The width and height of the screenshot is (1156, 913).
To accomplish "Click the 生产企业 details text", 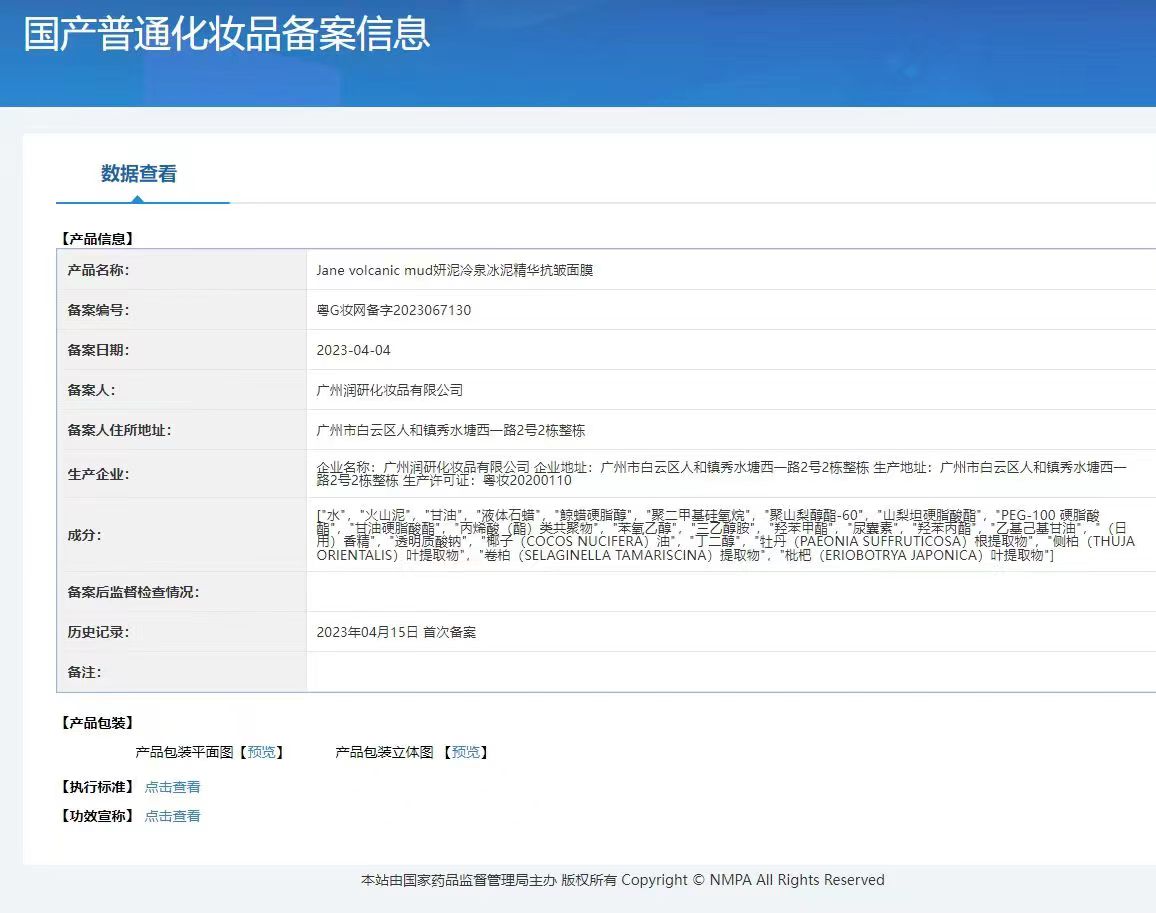I will point(720,473).
